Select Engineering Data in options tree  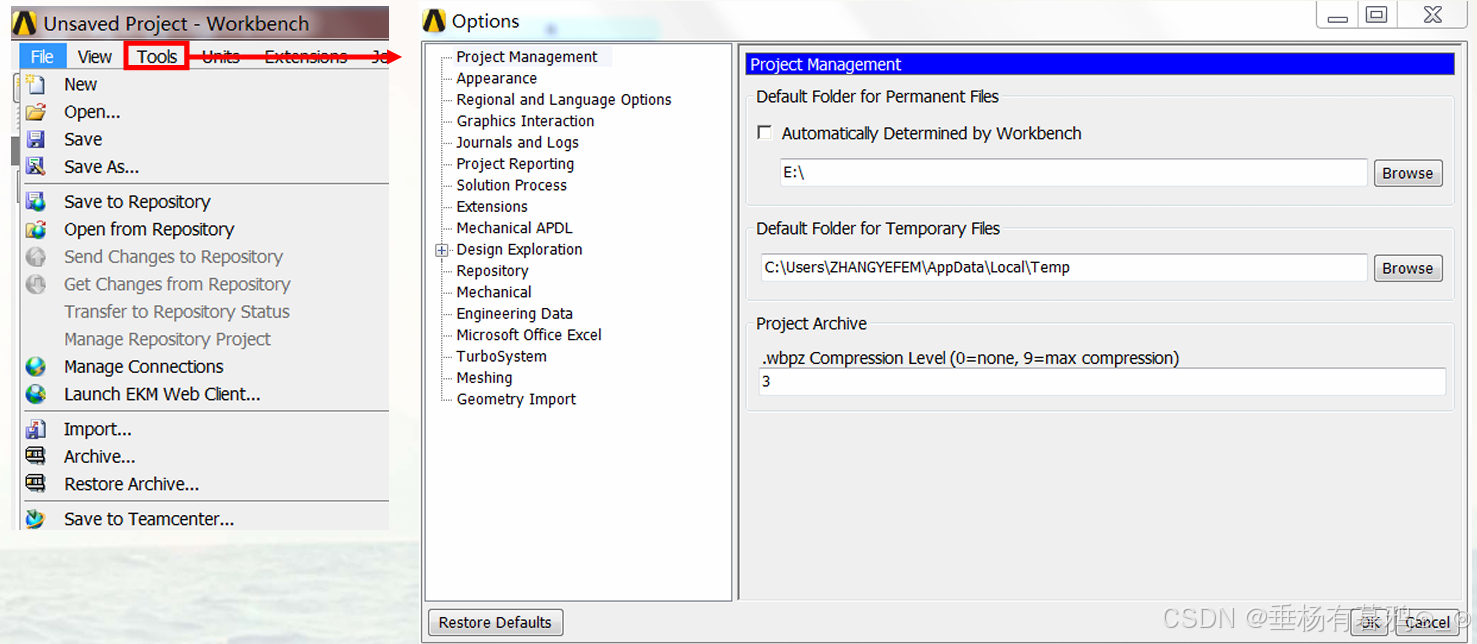515,314
